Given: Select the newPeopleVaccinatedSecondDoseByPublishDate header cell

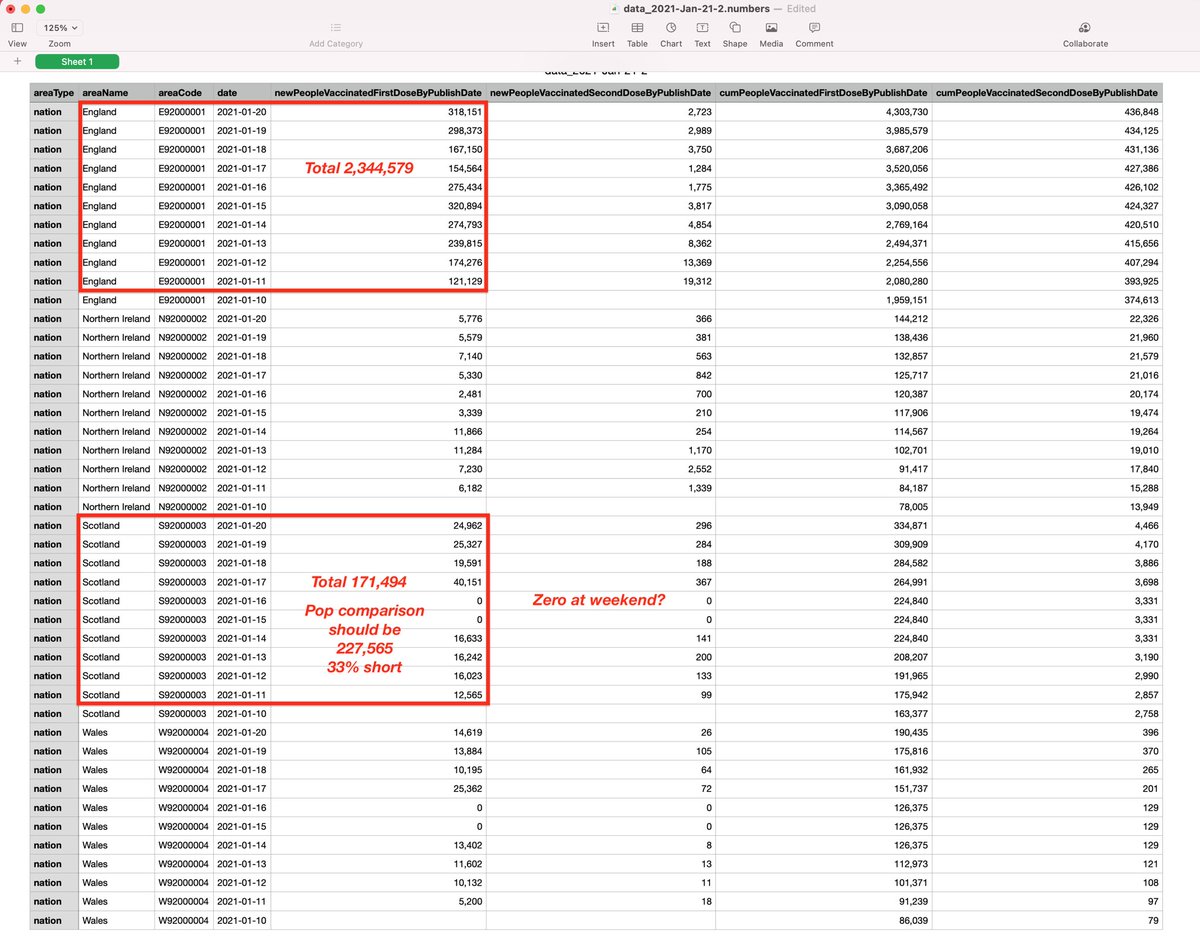Looking at the screenshot, I should tap(601, 92).
